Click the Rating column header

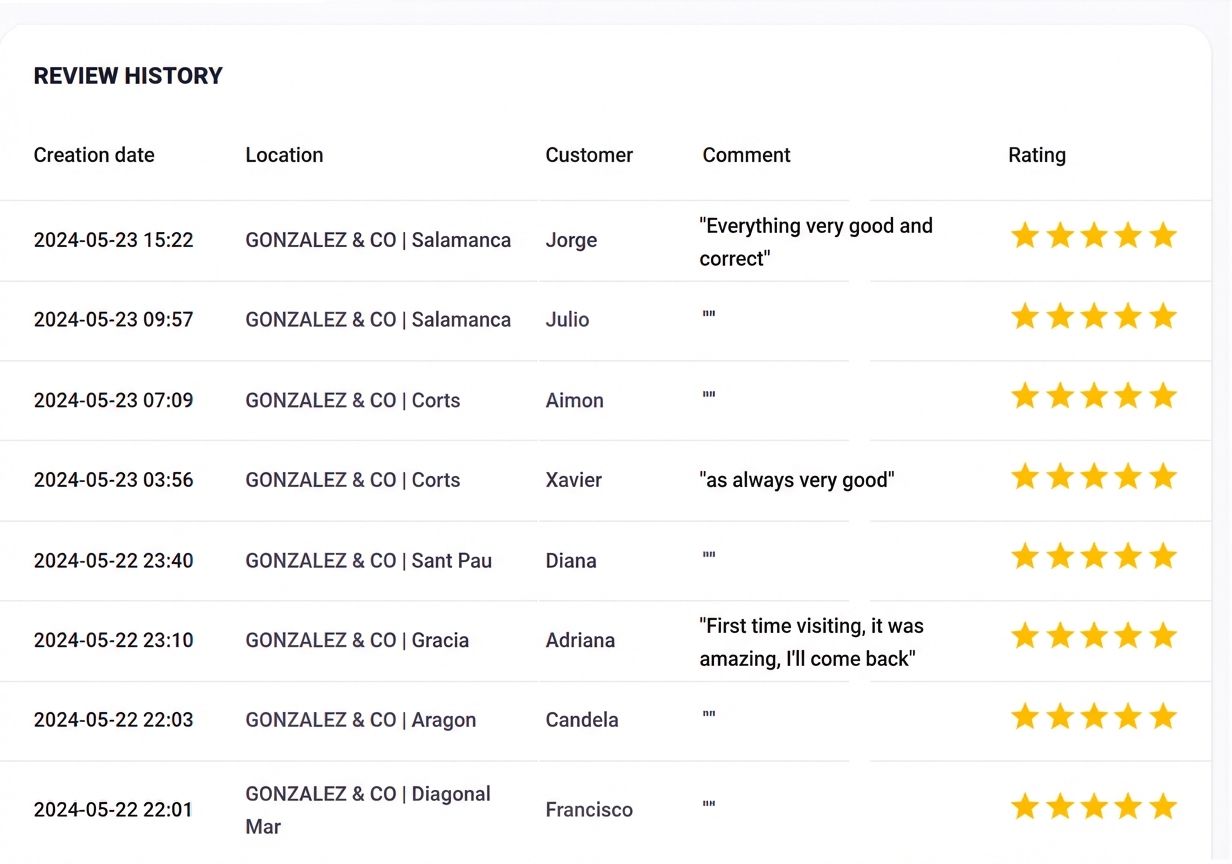click(1036, 155)
